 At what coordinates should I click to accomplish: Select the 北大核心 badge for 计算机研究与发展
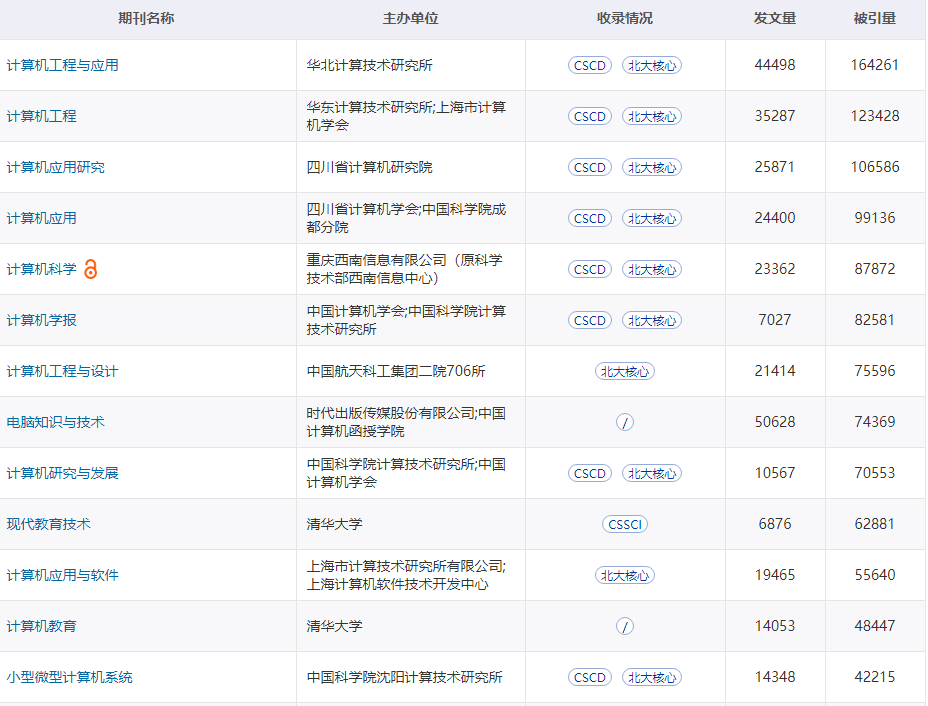click(x=652, y=473)
